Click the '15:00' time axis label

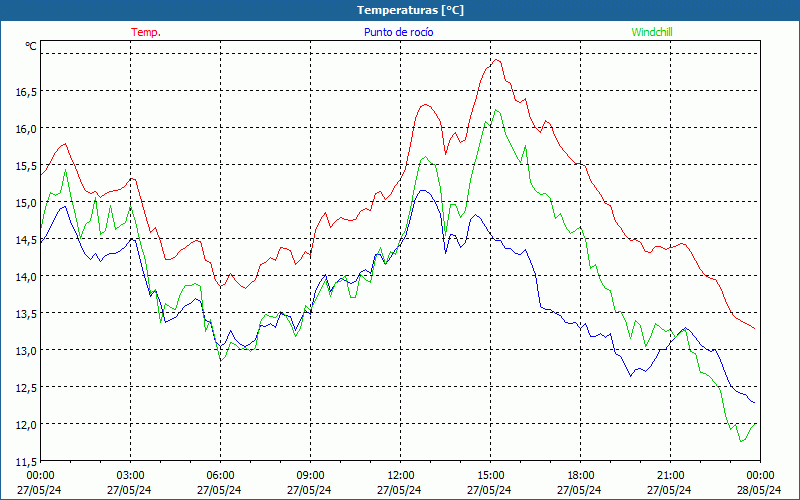click(490, 475)
